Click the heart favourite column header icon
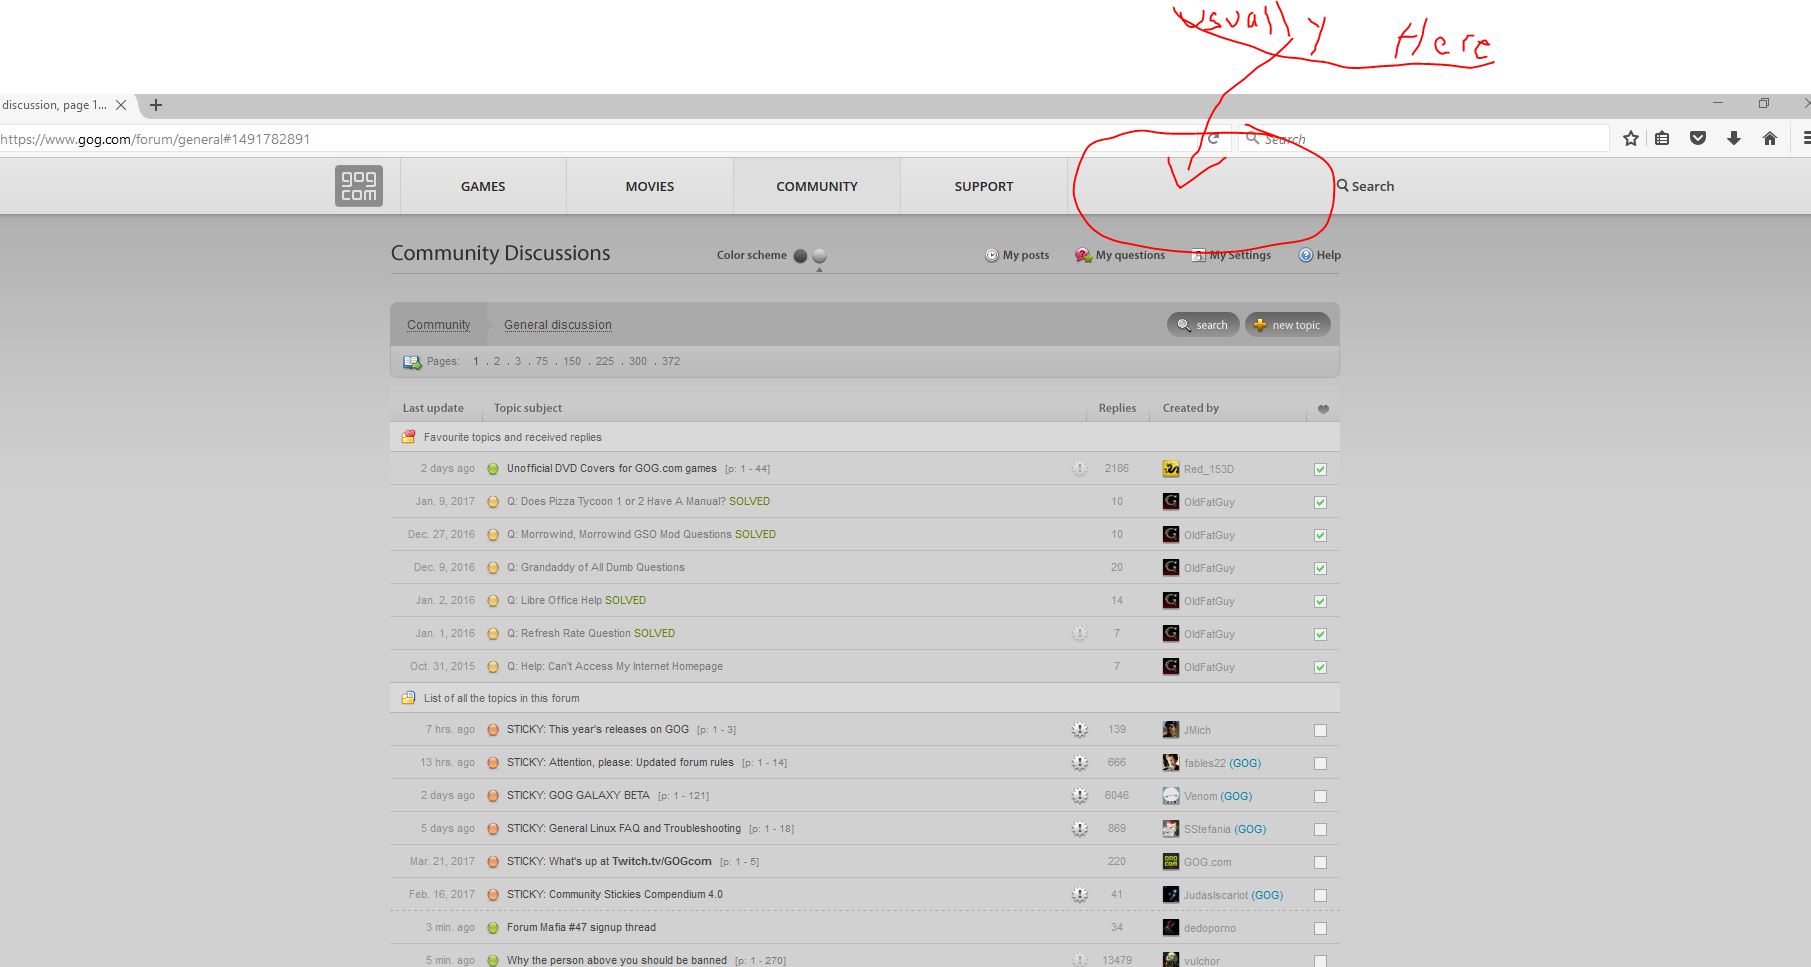 tap(1323, 409)
